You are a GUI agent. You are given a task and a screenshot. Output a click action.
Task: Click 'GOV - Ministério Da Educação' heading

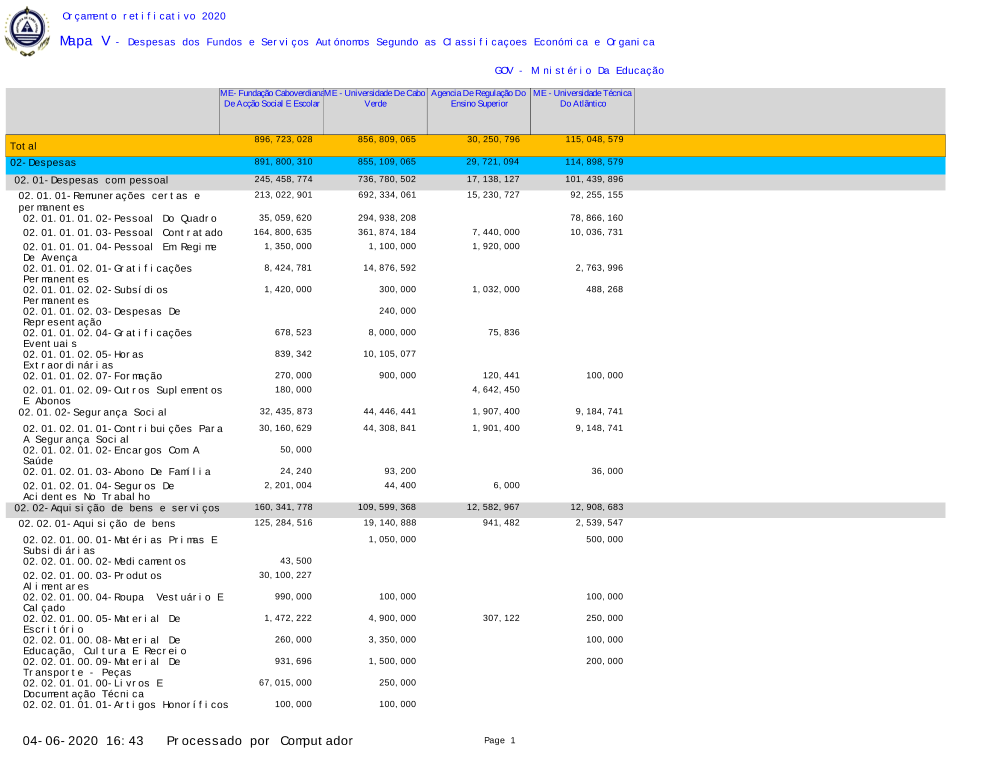tap(579, 71)
